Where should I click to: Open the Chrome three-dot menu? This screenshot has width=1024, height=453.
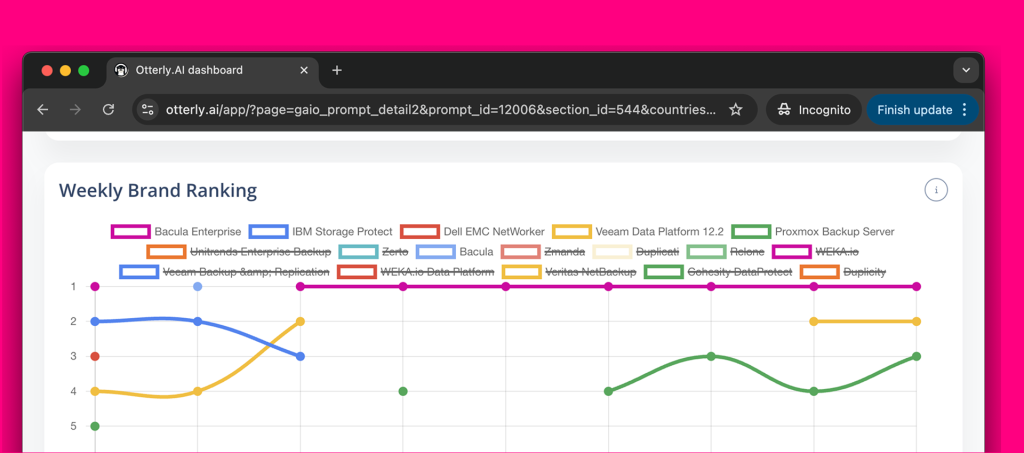pyautogui.click(x=964, y=110)
